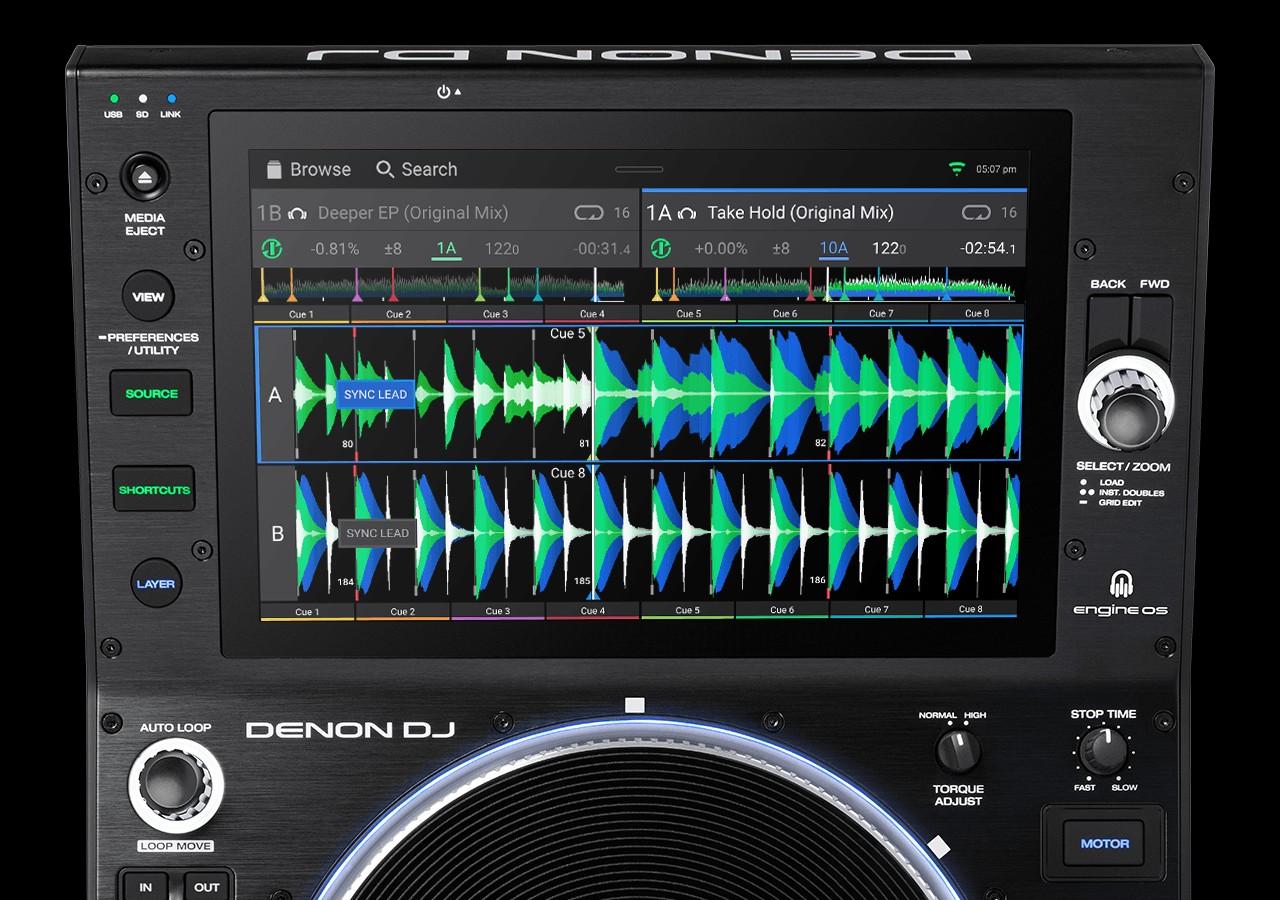
Task: Select the Take Hold deck header
Action: [800, 212]
